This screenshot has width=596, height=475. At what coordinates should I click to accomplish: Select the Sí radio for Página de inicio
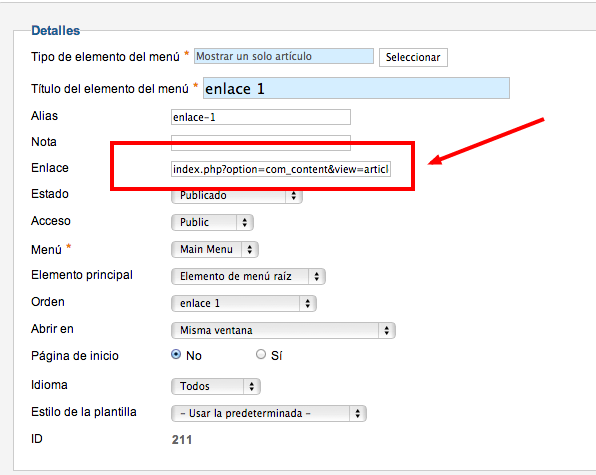point(261,354)
